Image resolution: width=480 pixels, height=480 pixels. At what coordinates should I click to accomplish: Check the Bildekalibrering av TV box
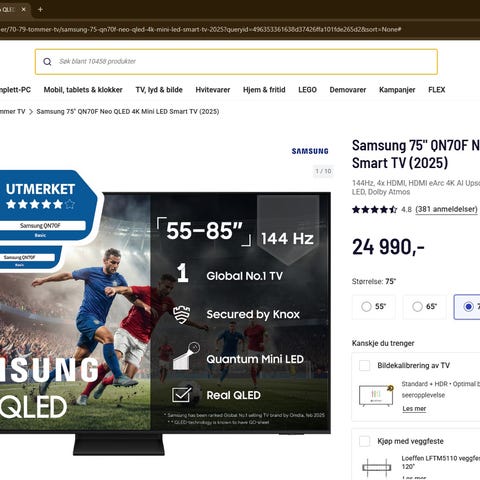click(x=364, y=365)
